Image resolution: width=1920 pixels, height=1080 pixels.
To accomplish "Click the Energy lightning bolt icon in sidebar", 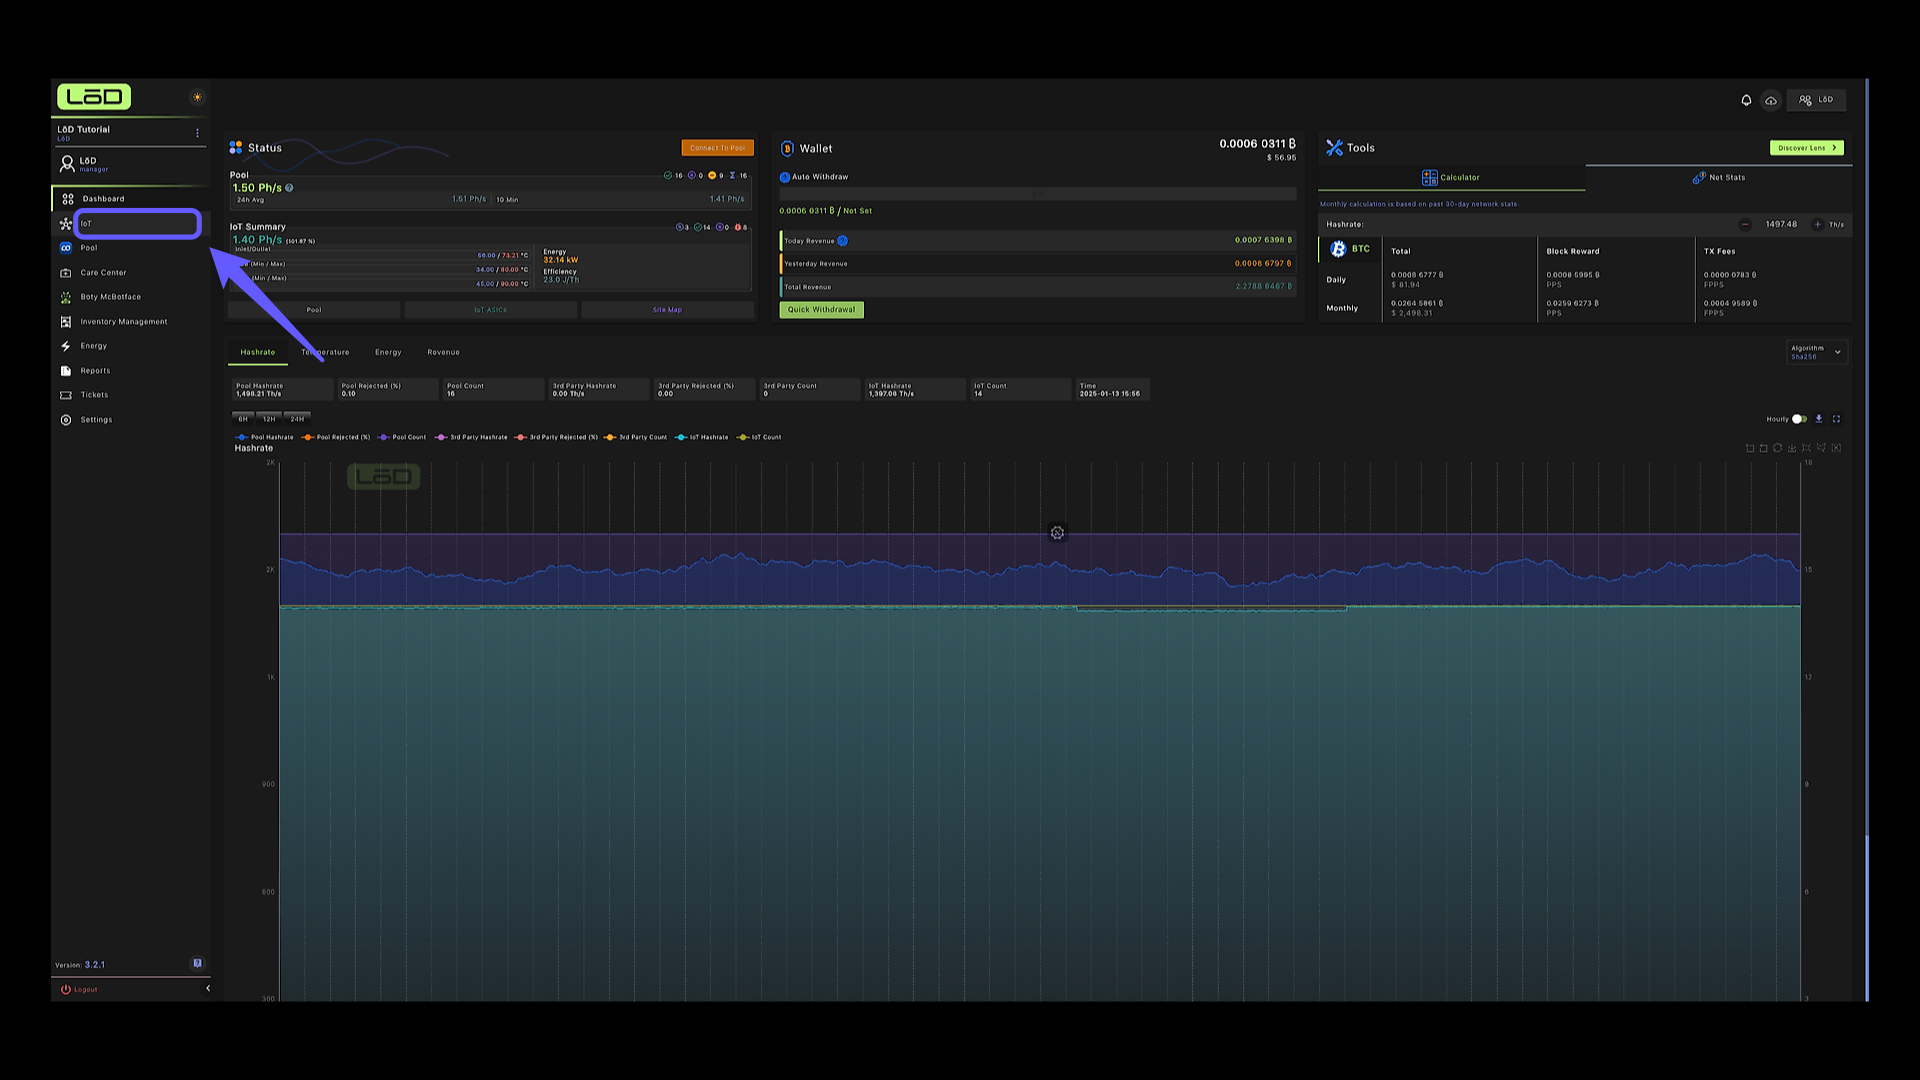I will coord(66,346).
